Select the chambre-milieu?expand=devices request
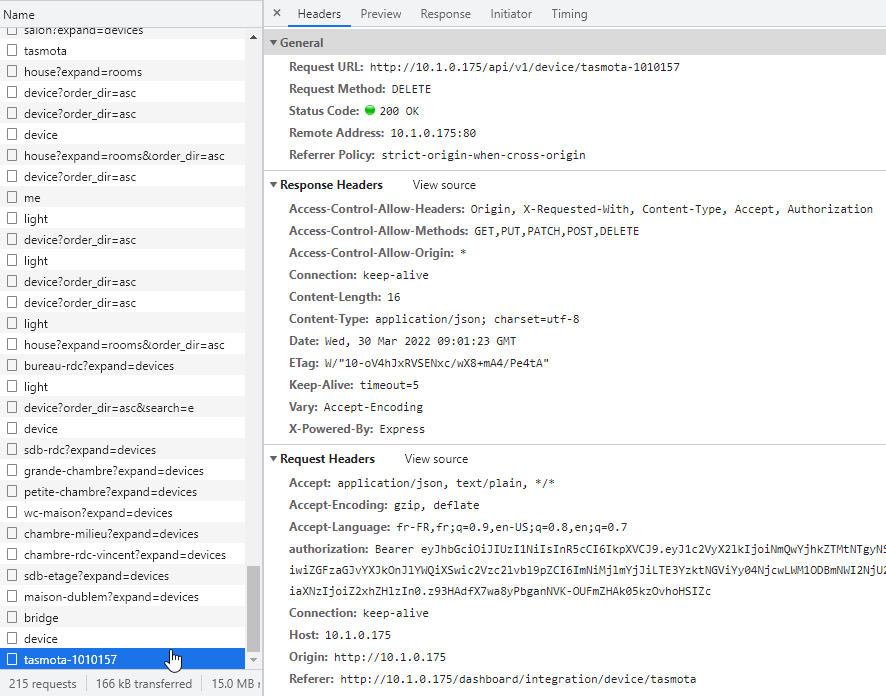The image size is (886, 696). (x=123, y=534)
